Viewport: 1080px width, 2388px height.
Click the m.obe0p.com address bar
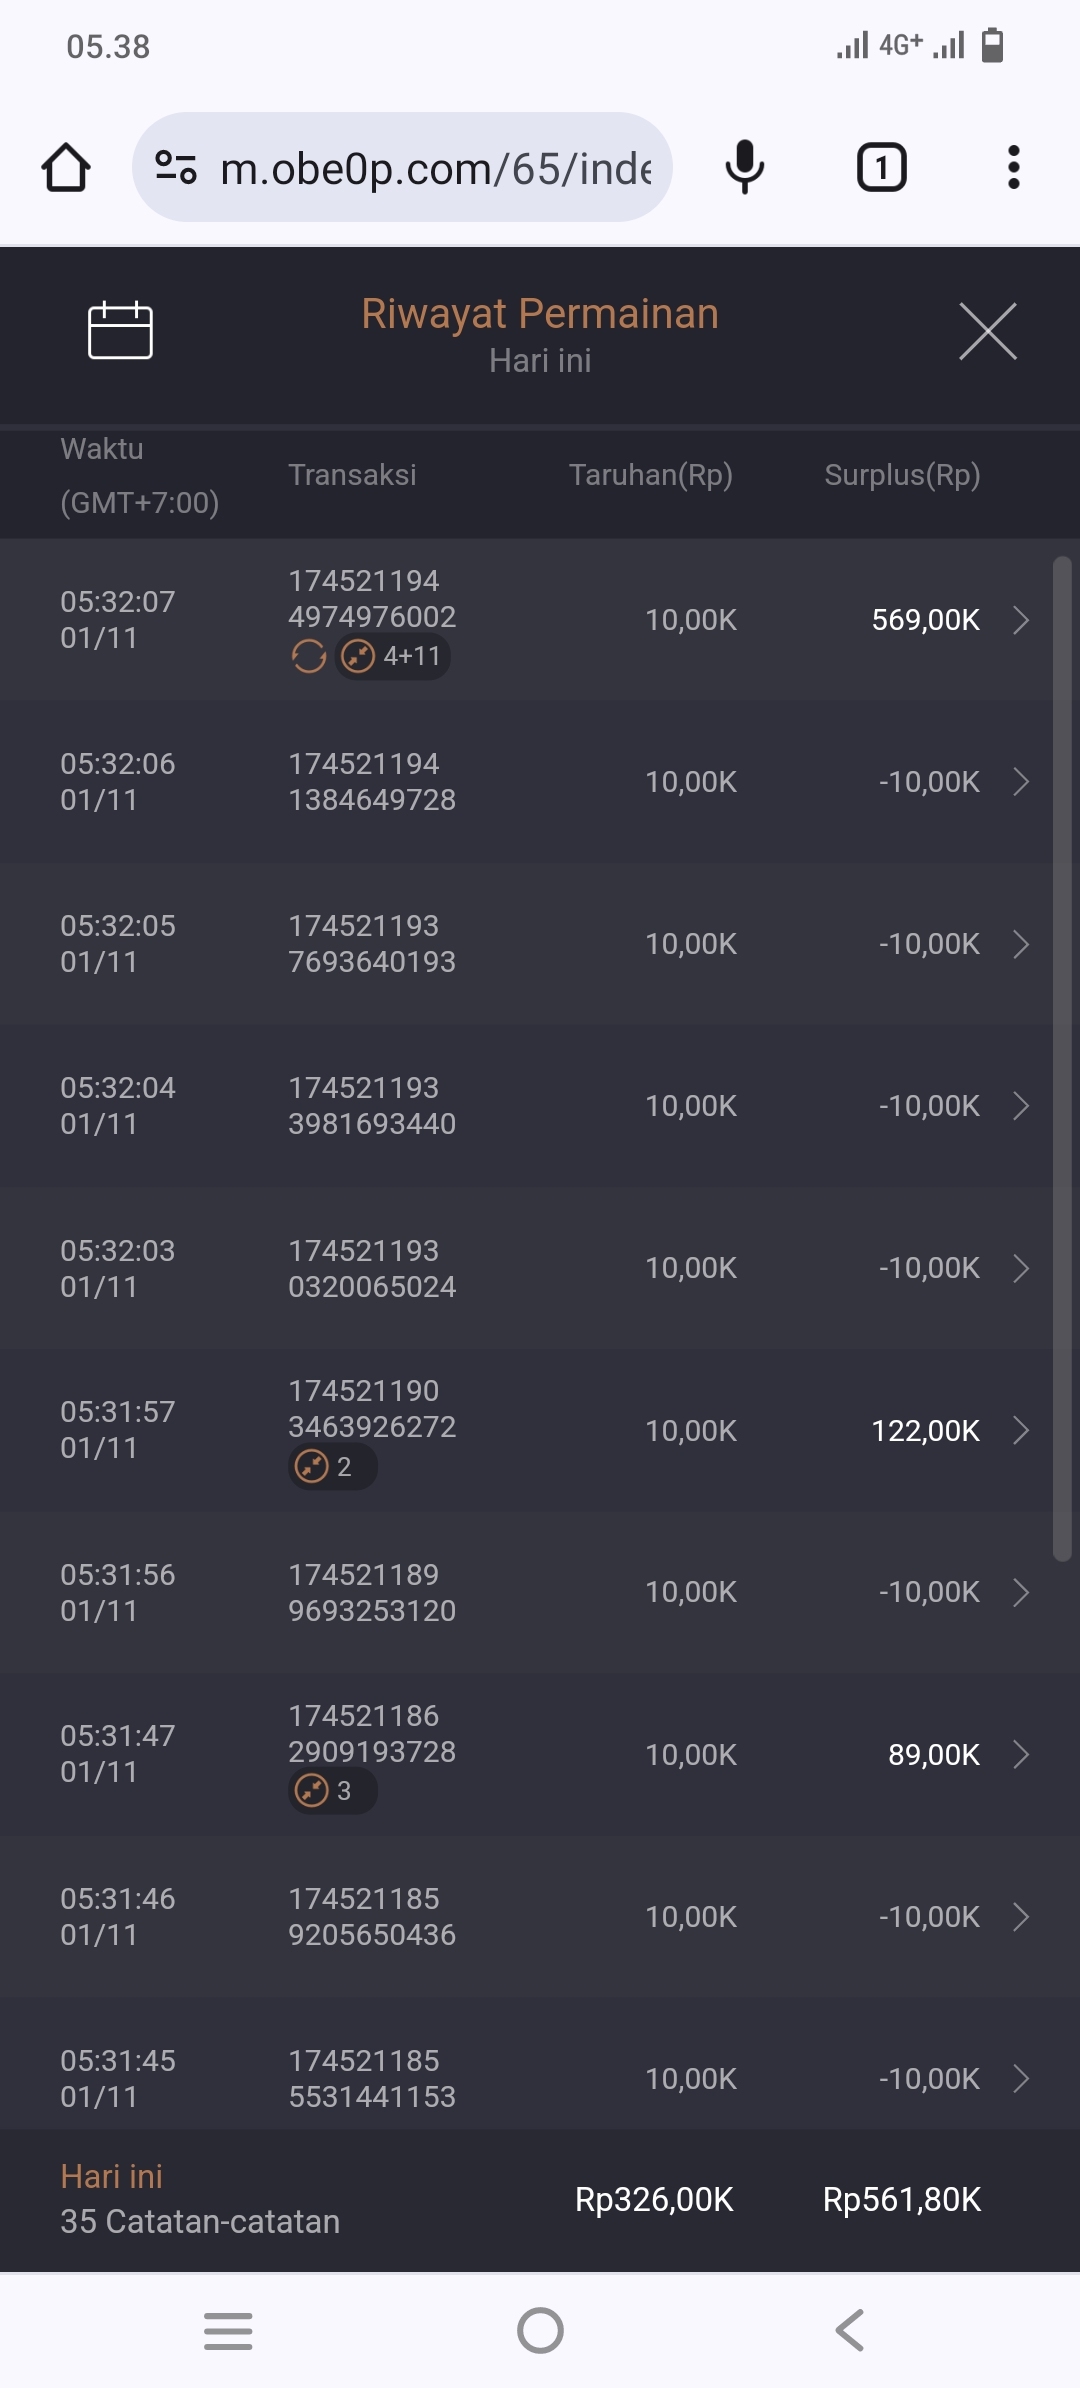click(x=435, y=168)
